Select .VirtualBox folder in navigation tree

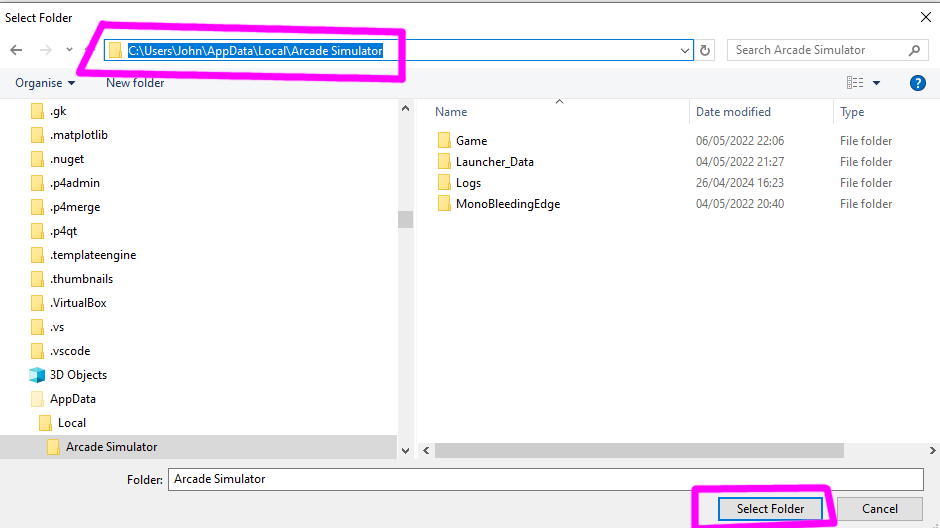point(78,303)
